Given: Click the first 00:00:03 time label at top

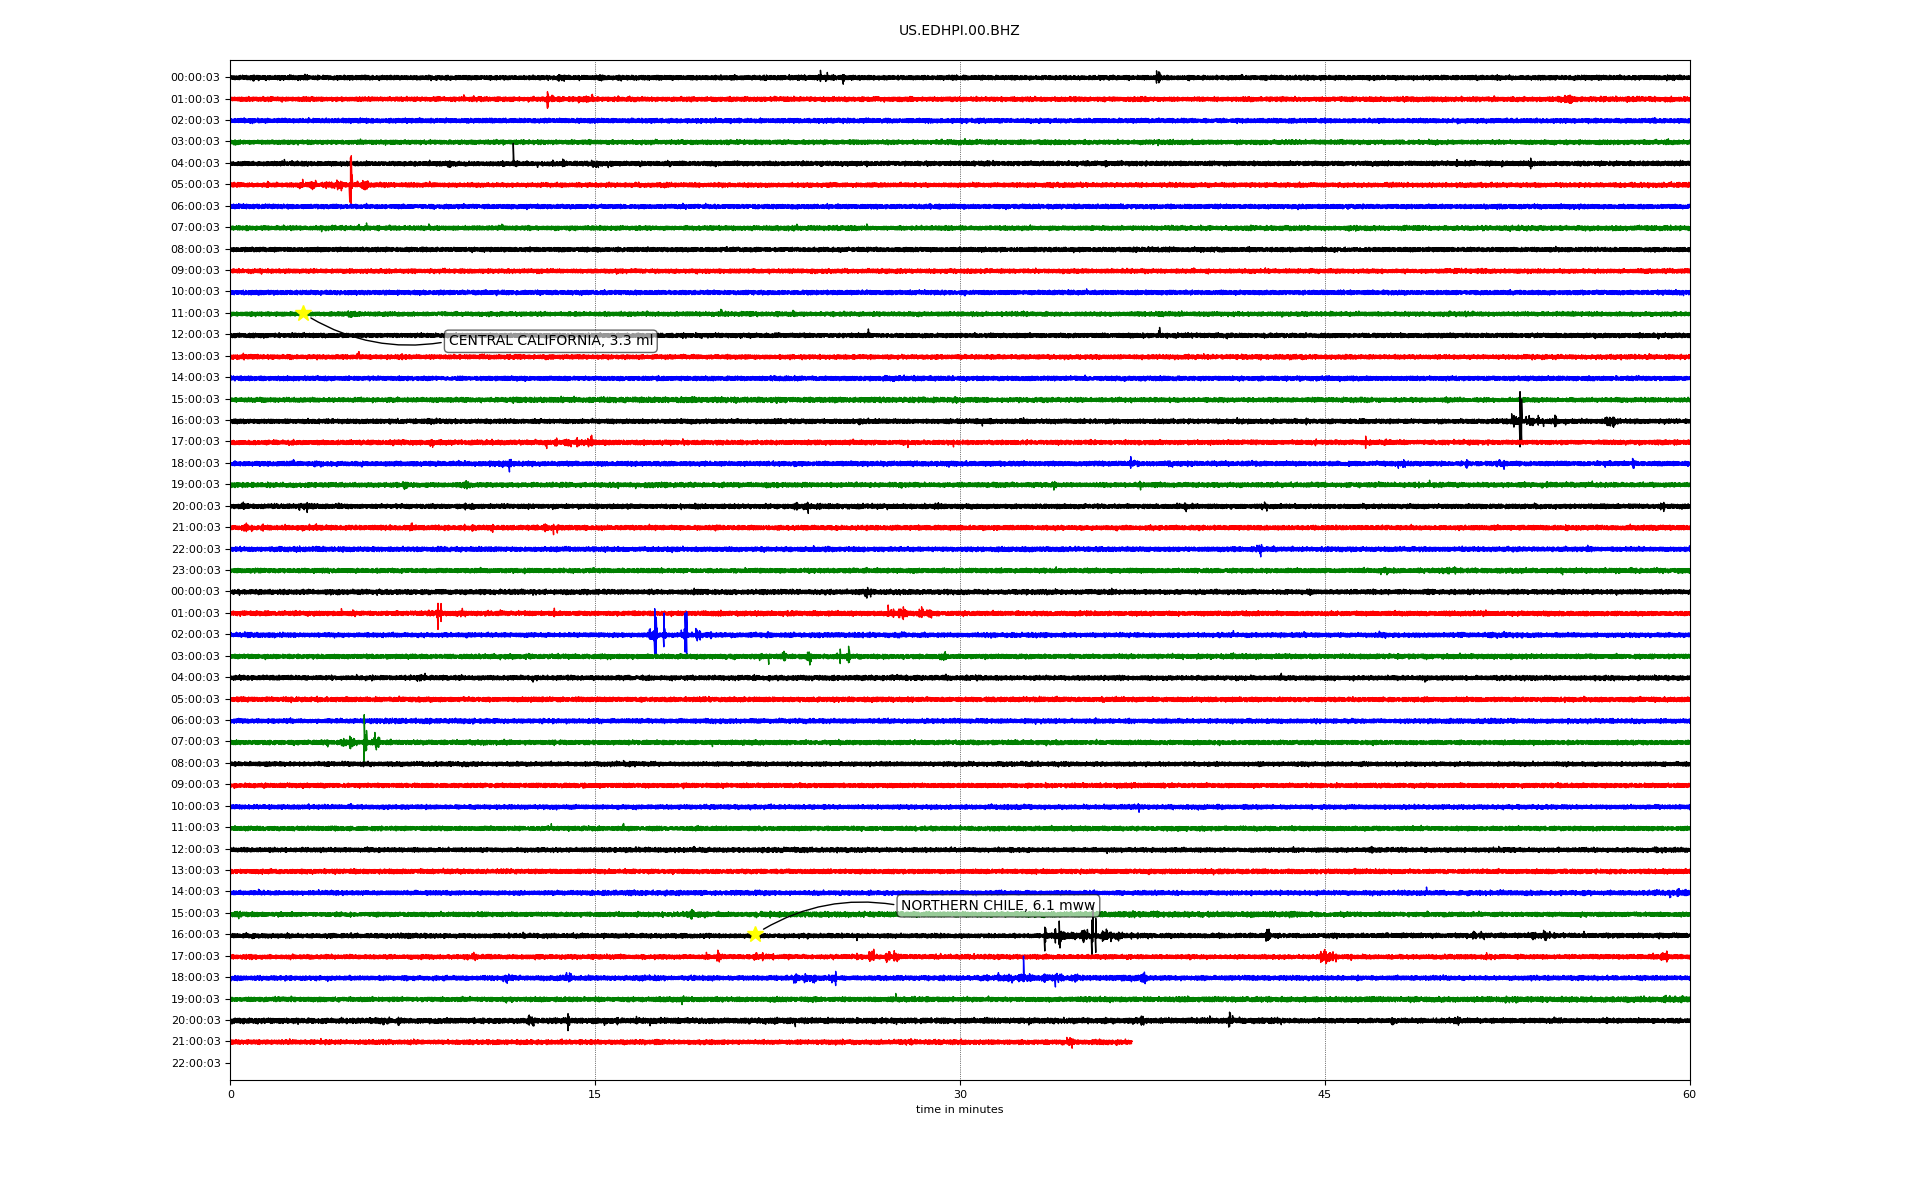Looking at the screenshot, I should (x=195, y=77).
